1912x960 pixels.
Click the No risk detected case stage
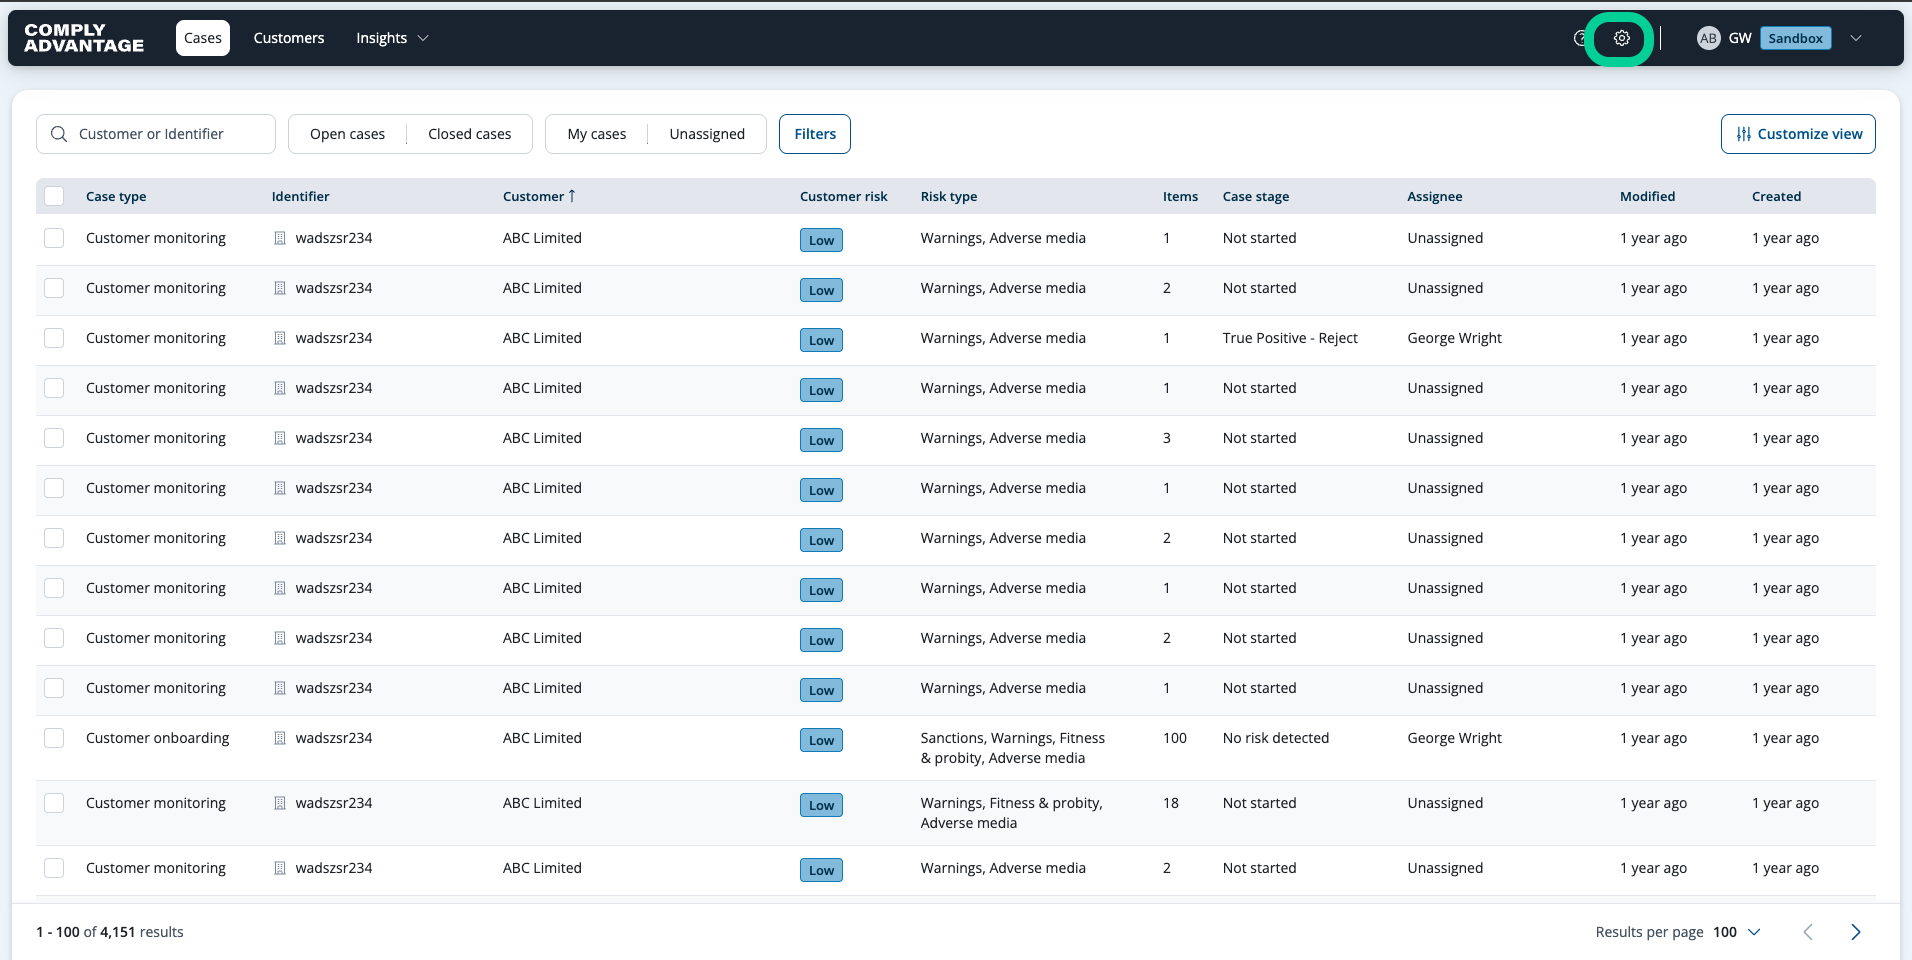[x=1276, y=738]
